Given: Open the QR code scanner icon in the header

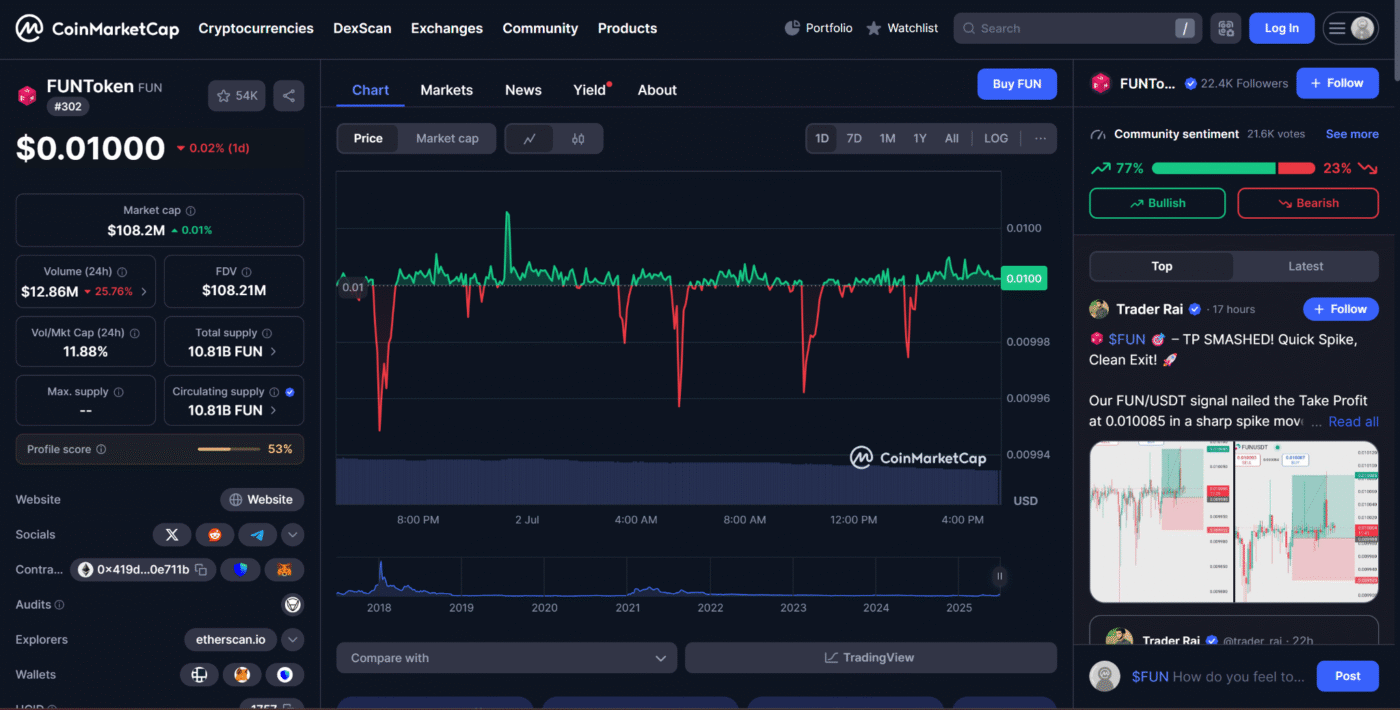Looking at the screenshot, I should [x=1225, y=28].
